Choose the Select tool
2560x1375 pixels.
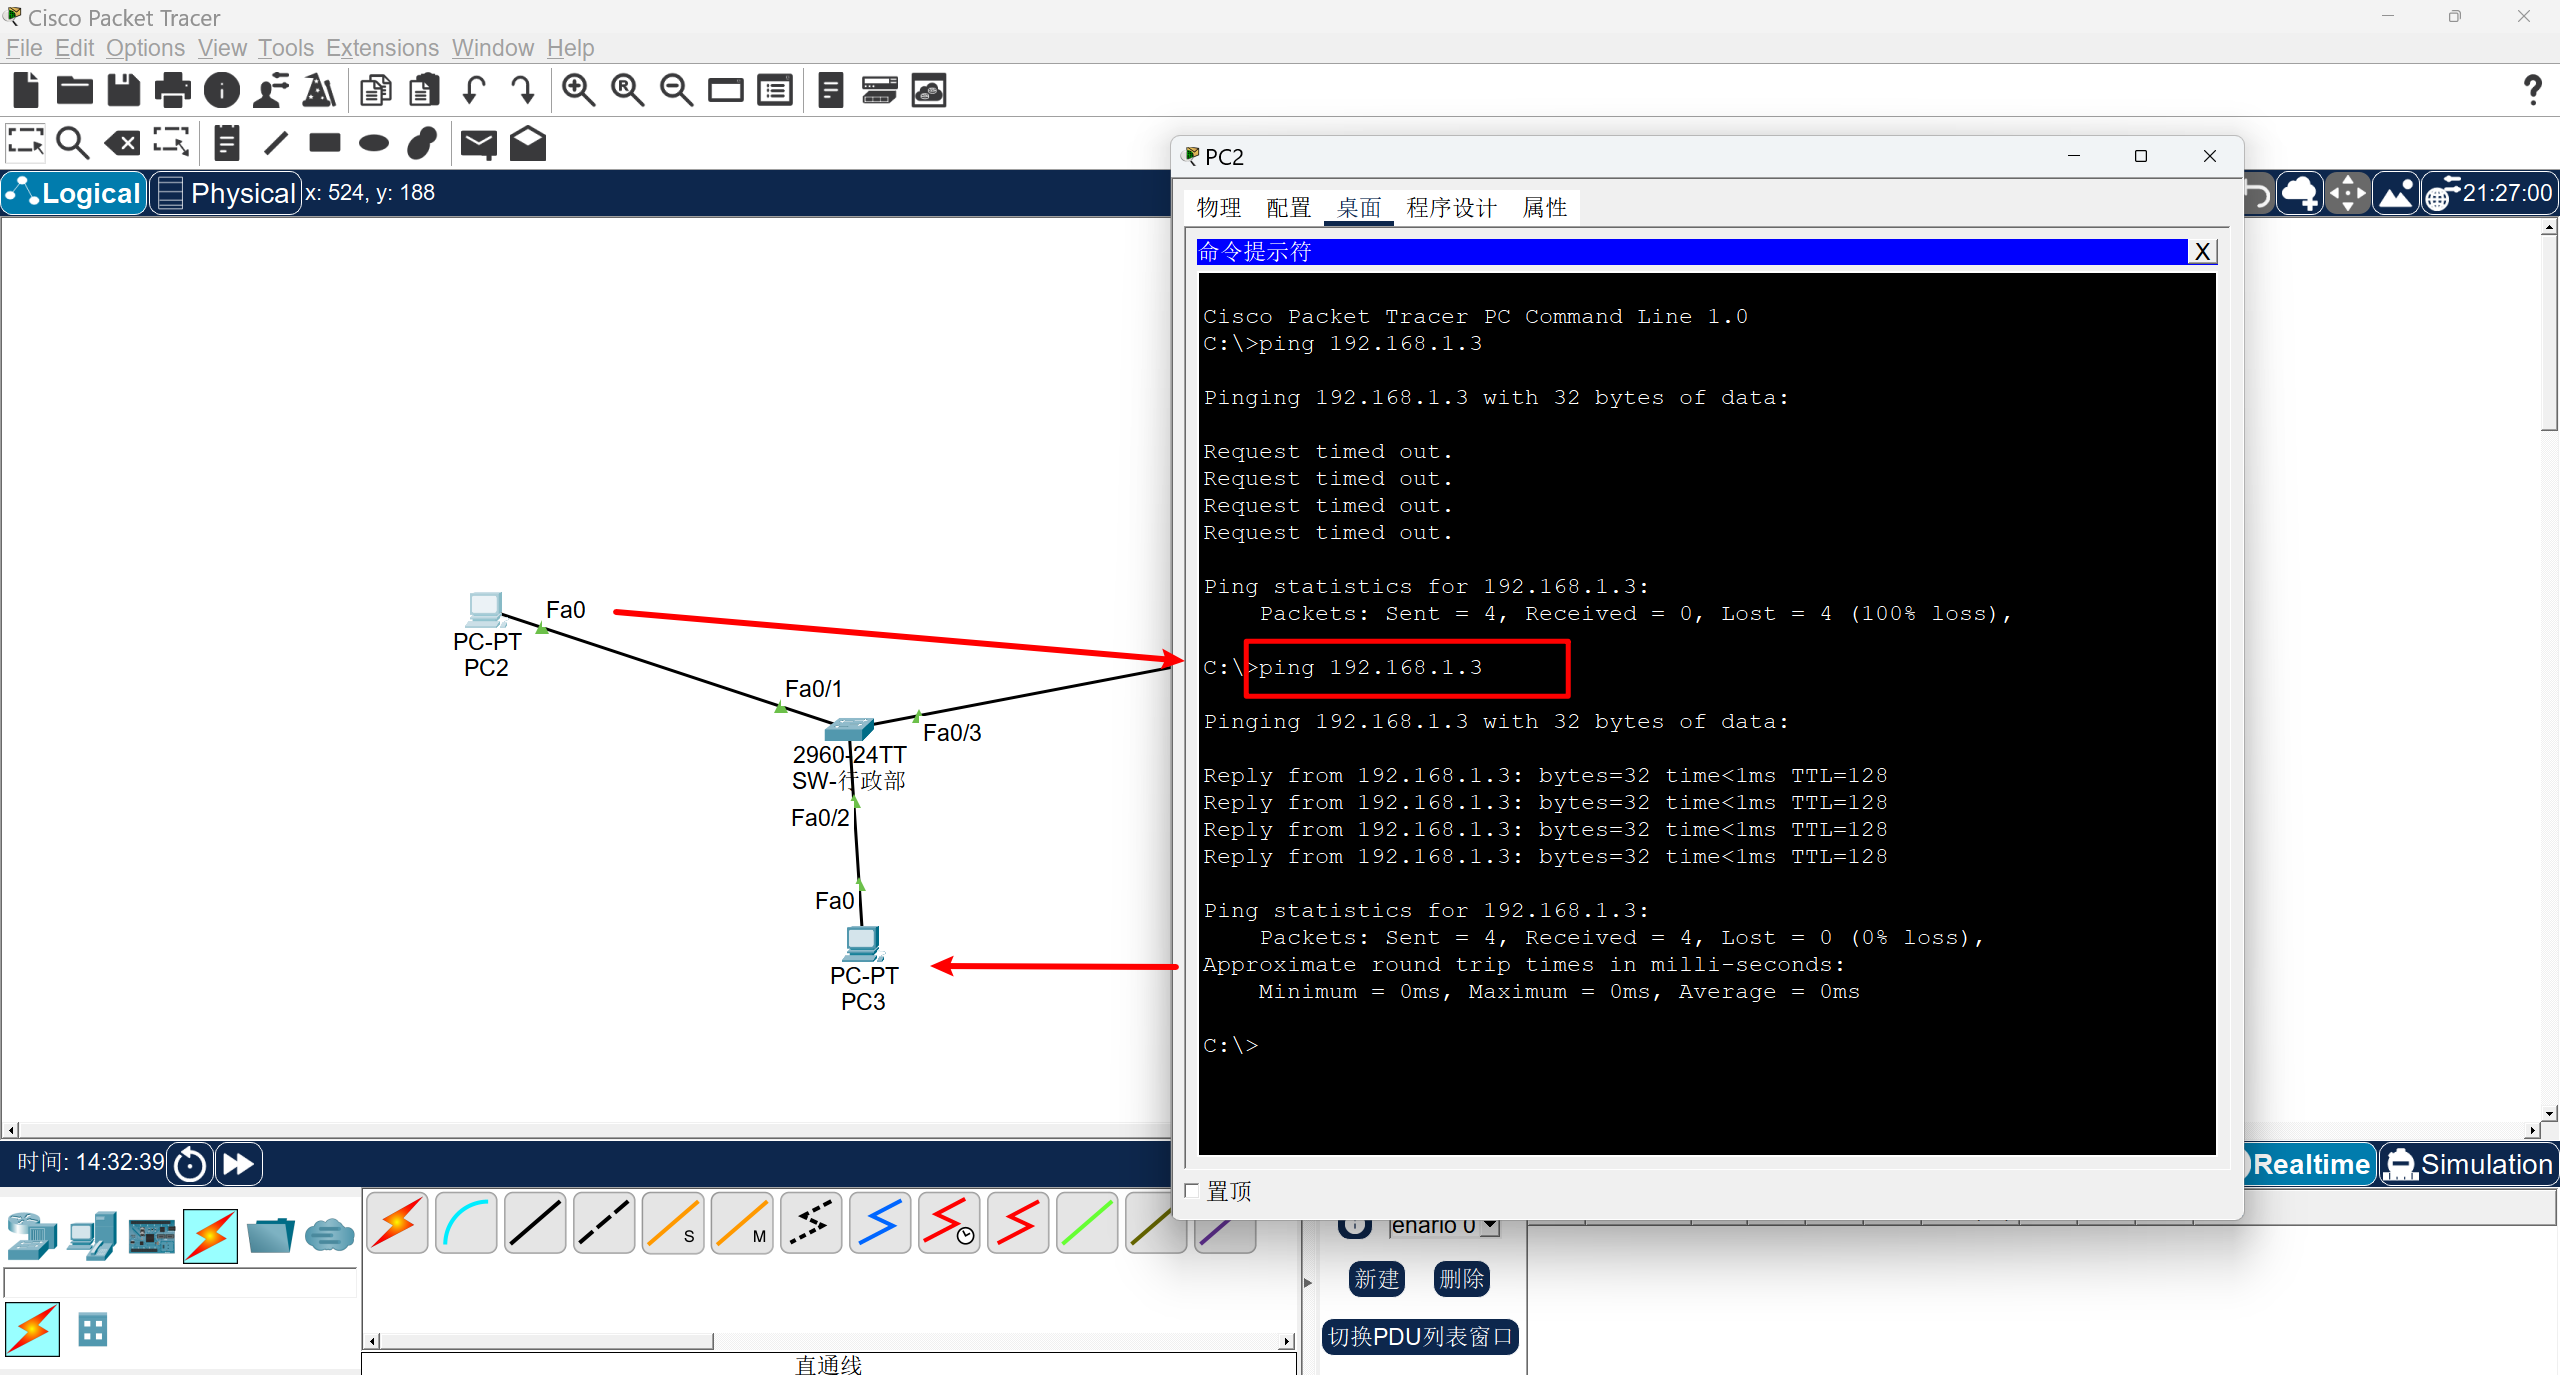coord(26,144)
